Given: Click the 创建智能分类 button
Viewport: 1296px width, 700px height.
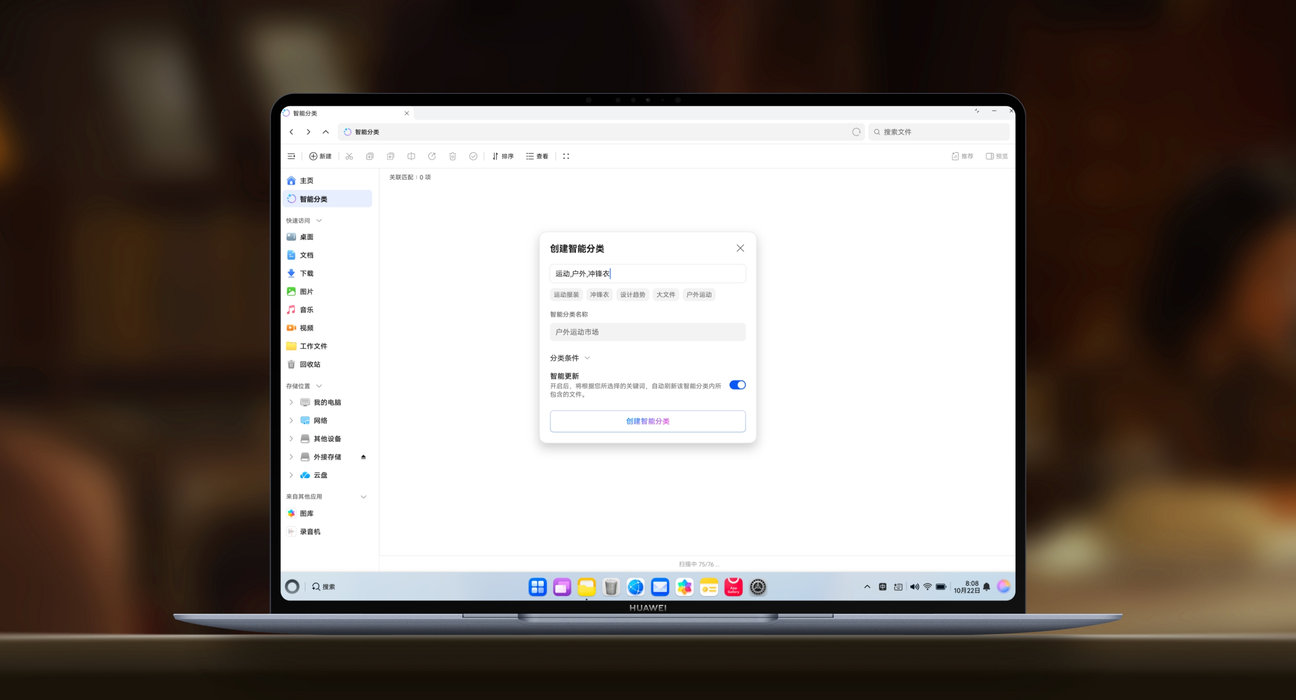Looking at the screenshot, I should coord(647,421).
